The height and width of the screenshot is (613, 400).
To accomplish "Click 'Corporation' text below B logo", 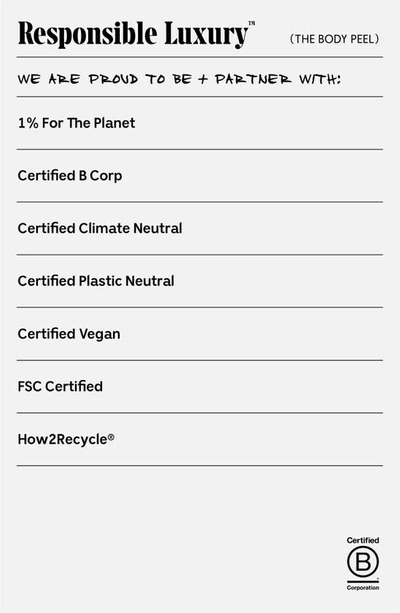I will click(363, 588).
